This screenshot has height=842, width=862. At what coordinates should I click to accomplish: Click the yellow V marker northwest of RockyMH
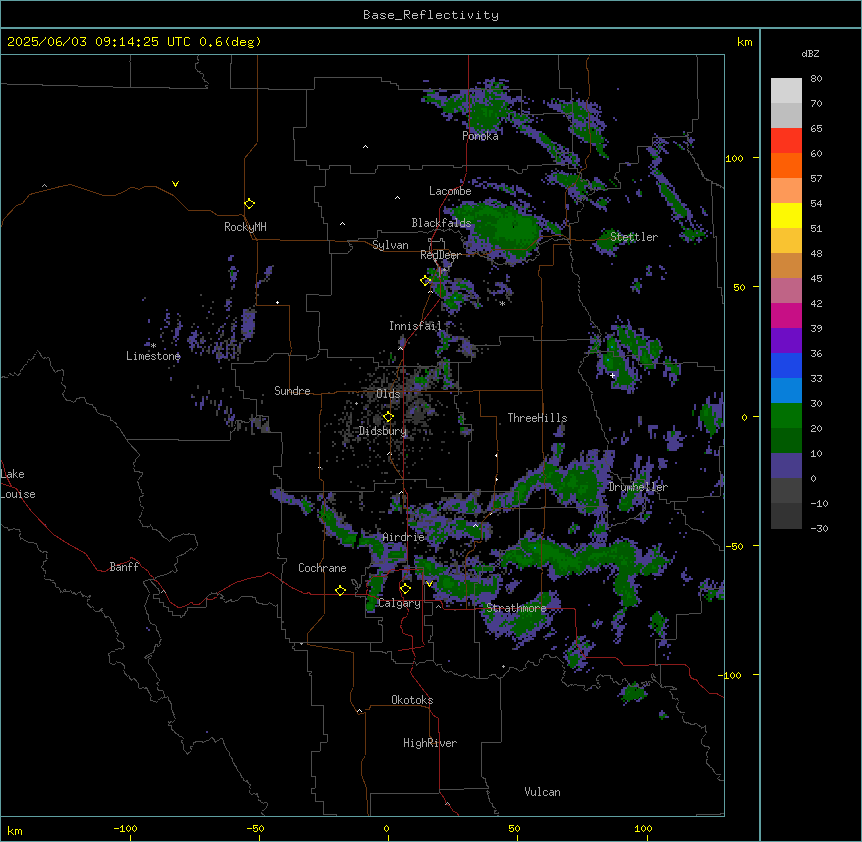tap(175, 184)
